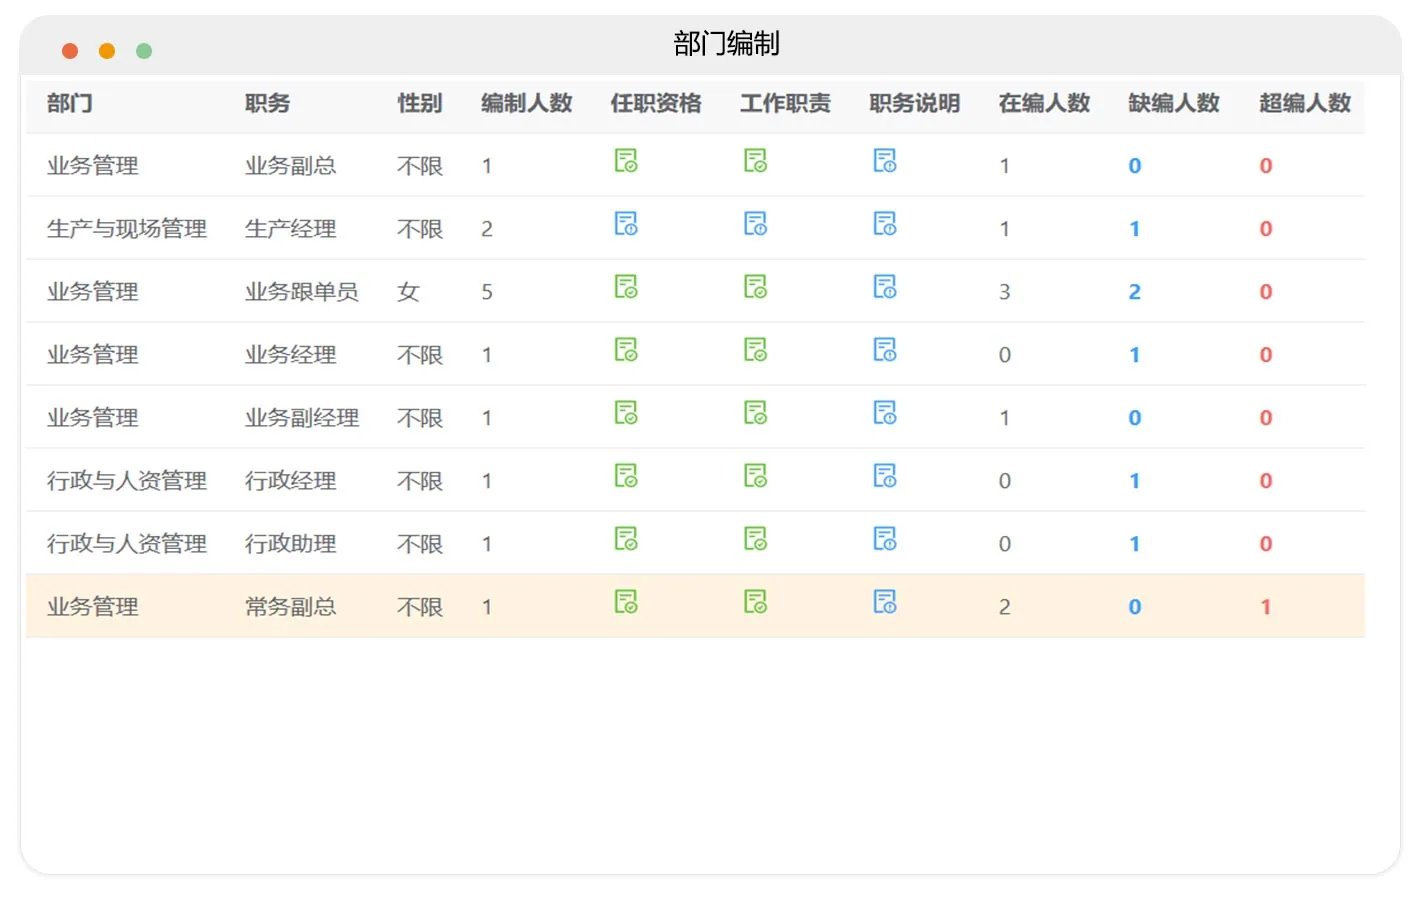Image resolution: width=1420 pixels, height=900 pixels.
Task: Open 职务说明 icon for 业务跟单员 row
Action: coord(885,287)
